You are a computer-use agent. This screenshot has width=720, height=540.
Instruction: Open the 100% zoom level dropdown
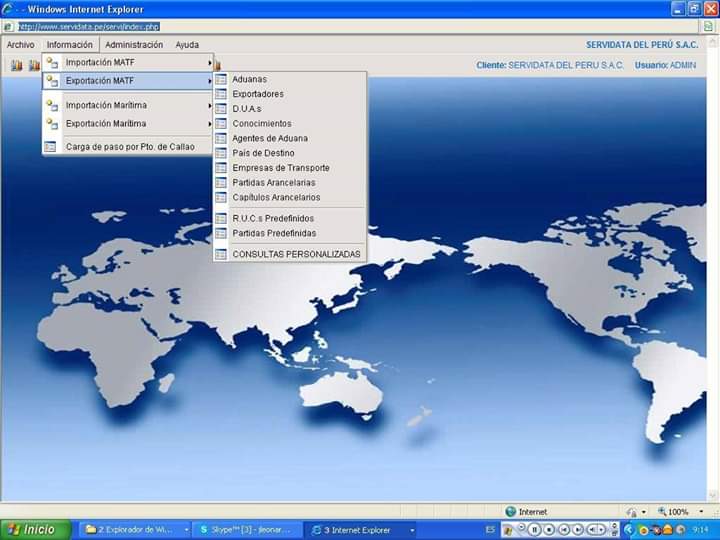(x=699, y=512)
